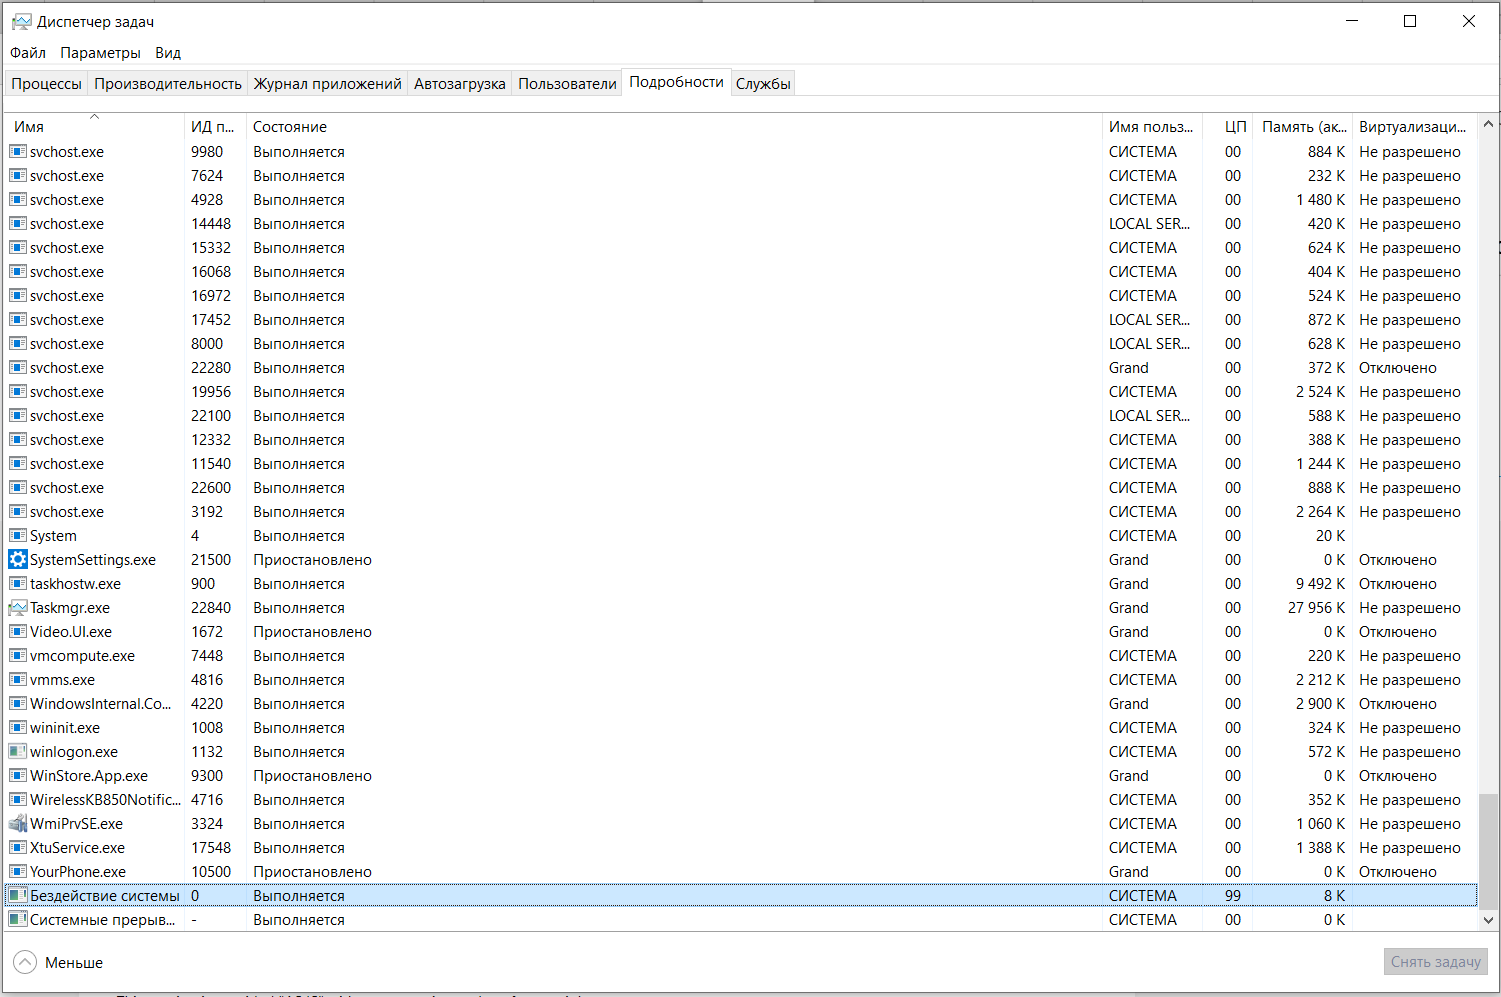
Task: Select the svchost.exe row with PID 3192
Action: coord(741,512)
